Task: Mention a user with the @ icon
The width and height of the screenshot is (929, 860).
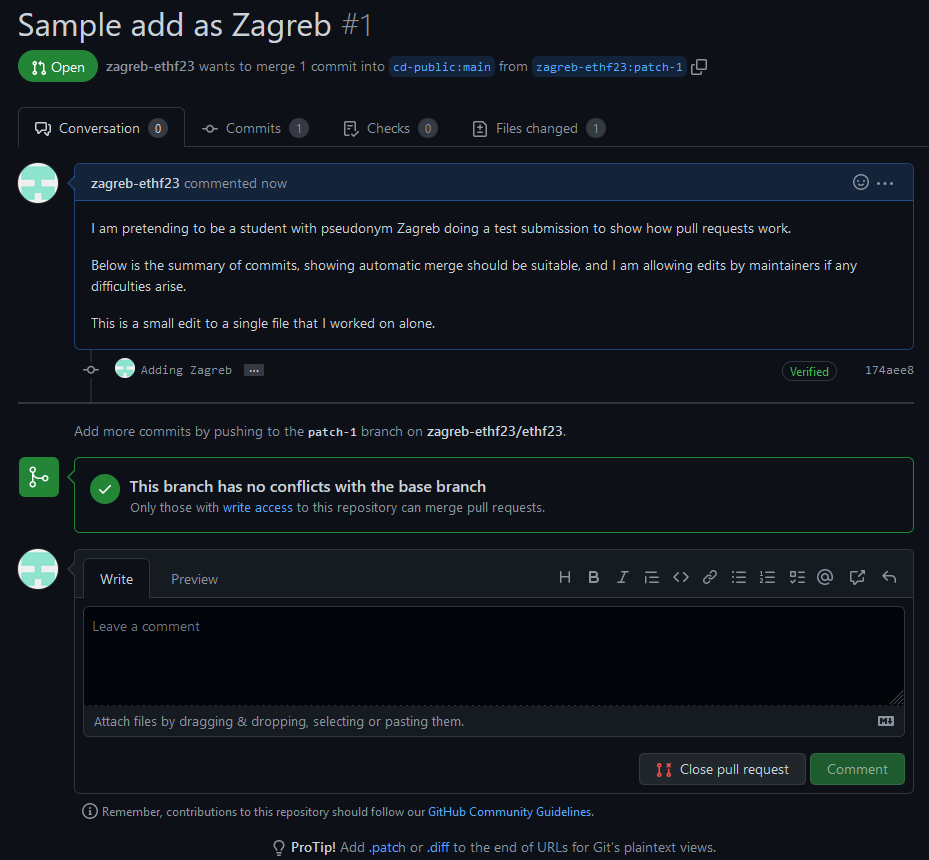Action: (825, 577)
